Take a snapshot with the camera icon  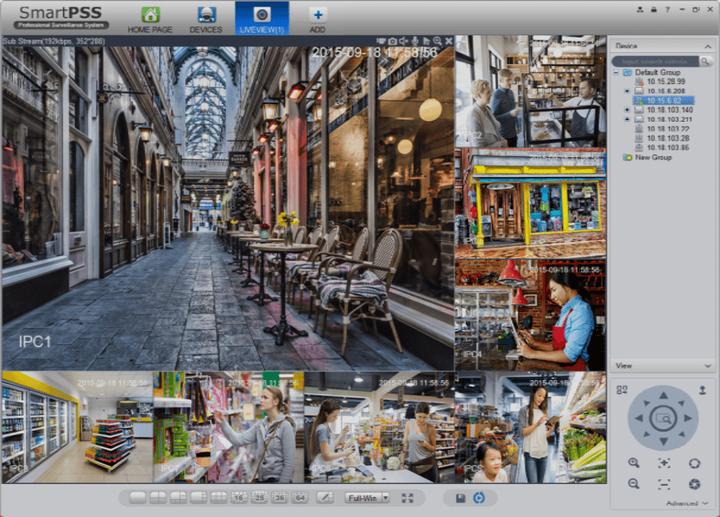click(x=392, y=41)
